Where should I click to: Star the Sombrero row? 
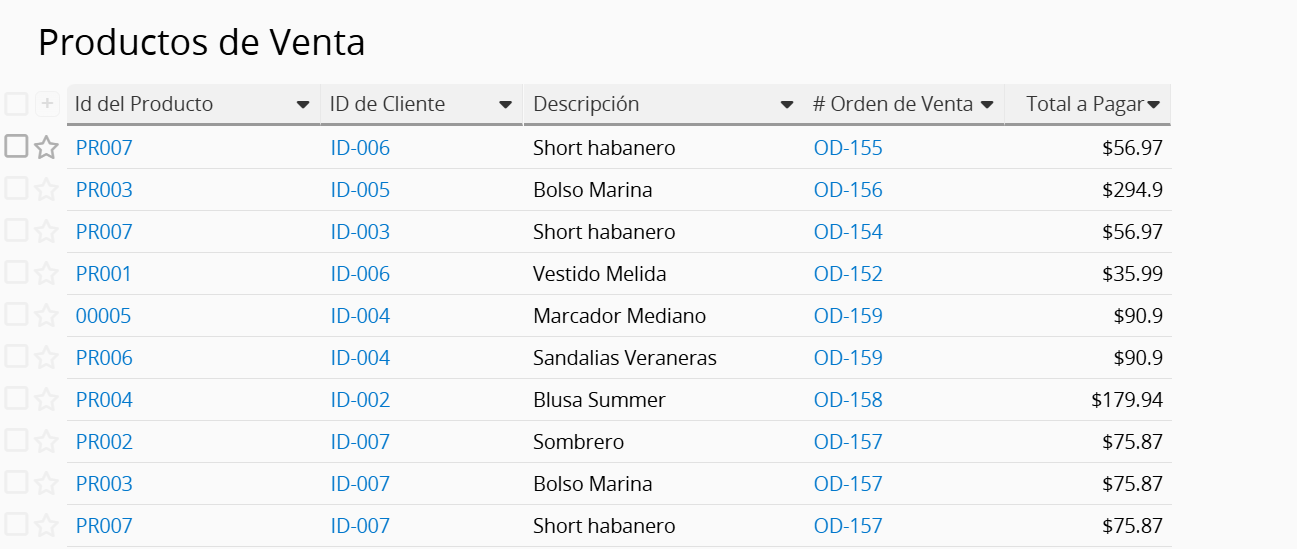46,442
